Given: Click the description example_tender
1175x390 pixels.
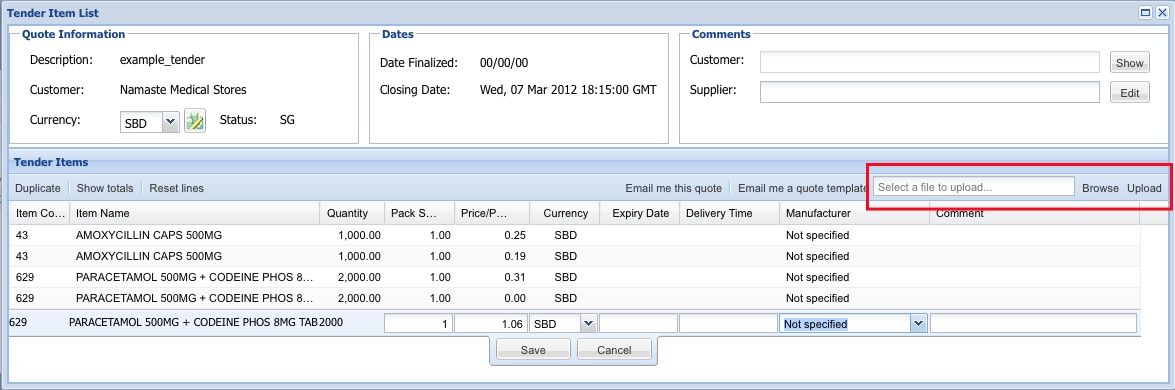Looking at the screenshot, I should click(162, 60).
